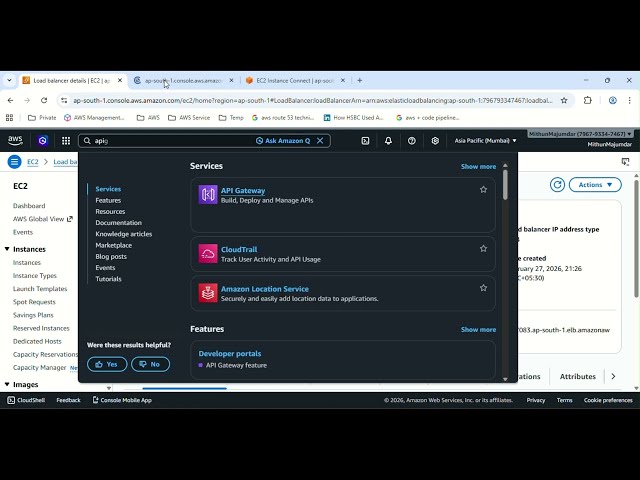Open the browser apps grid in bookmarks bar

pyautogui.click(x=9, y=118)
